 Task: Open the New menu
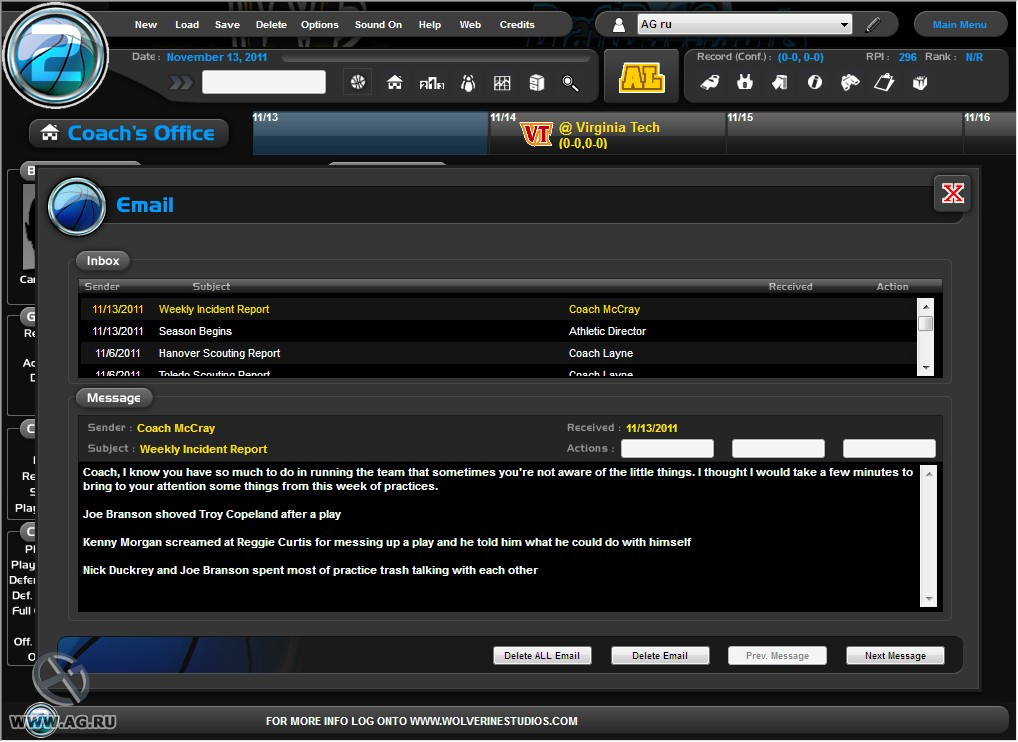click(x=146, y=25)
